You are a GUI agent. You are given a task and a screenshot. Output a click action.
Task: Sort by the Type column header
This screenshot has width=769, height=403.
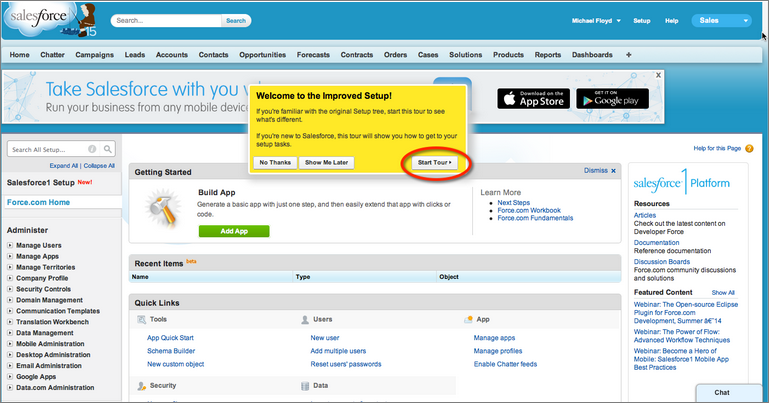click(x=303, y=277)
